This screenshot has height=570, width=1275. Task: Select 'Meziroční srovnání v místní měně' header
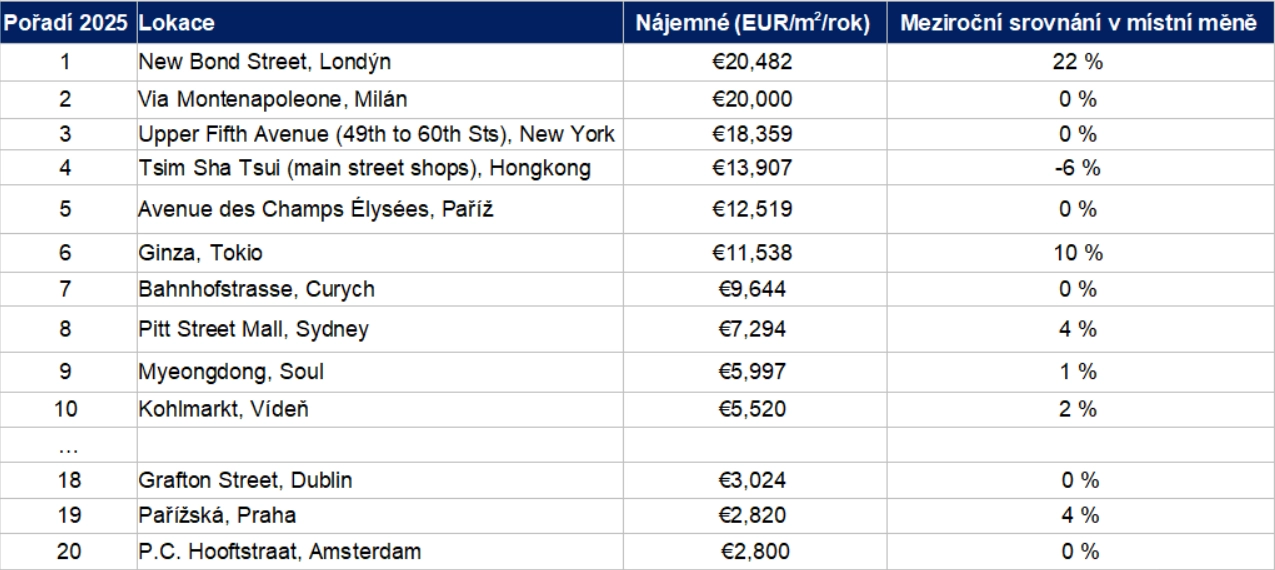(1078, 23)
